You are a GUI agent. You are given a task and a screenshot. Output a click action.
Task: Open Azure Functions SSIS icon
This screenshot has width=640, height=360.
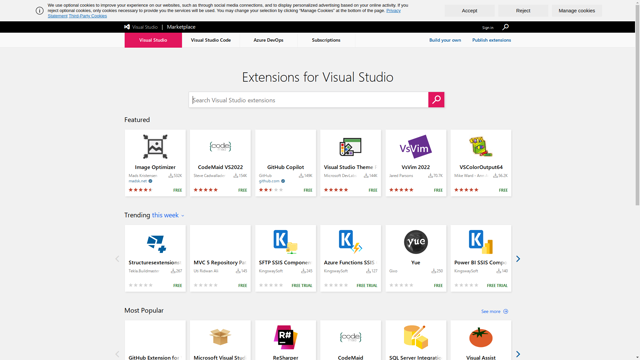point(350,242)
